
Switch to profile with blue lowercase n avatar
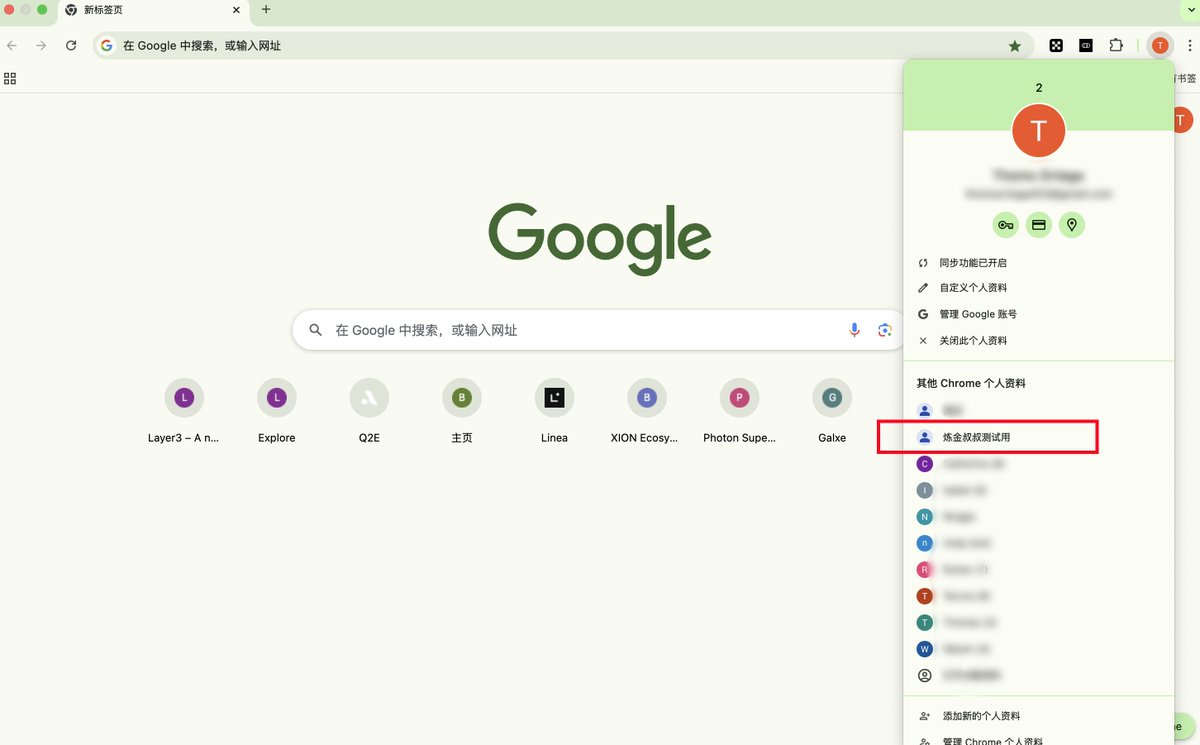(x=1039, y=543)
